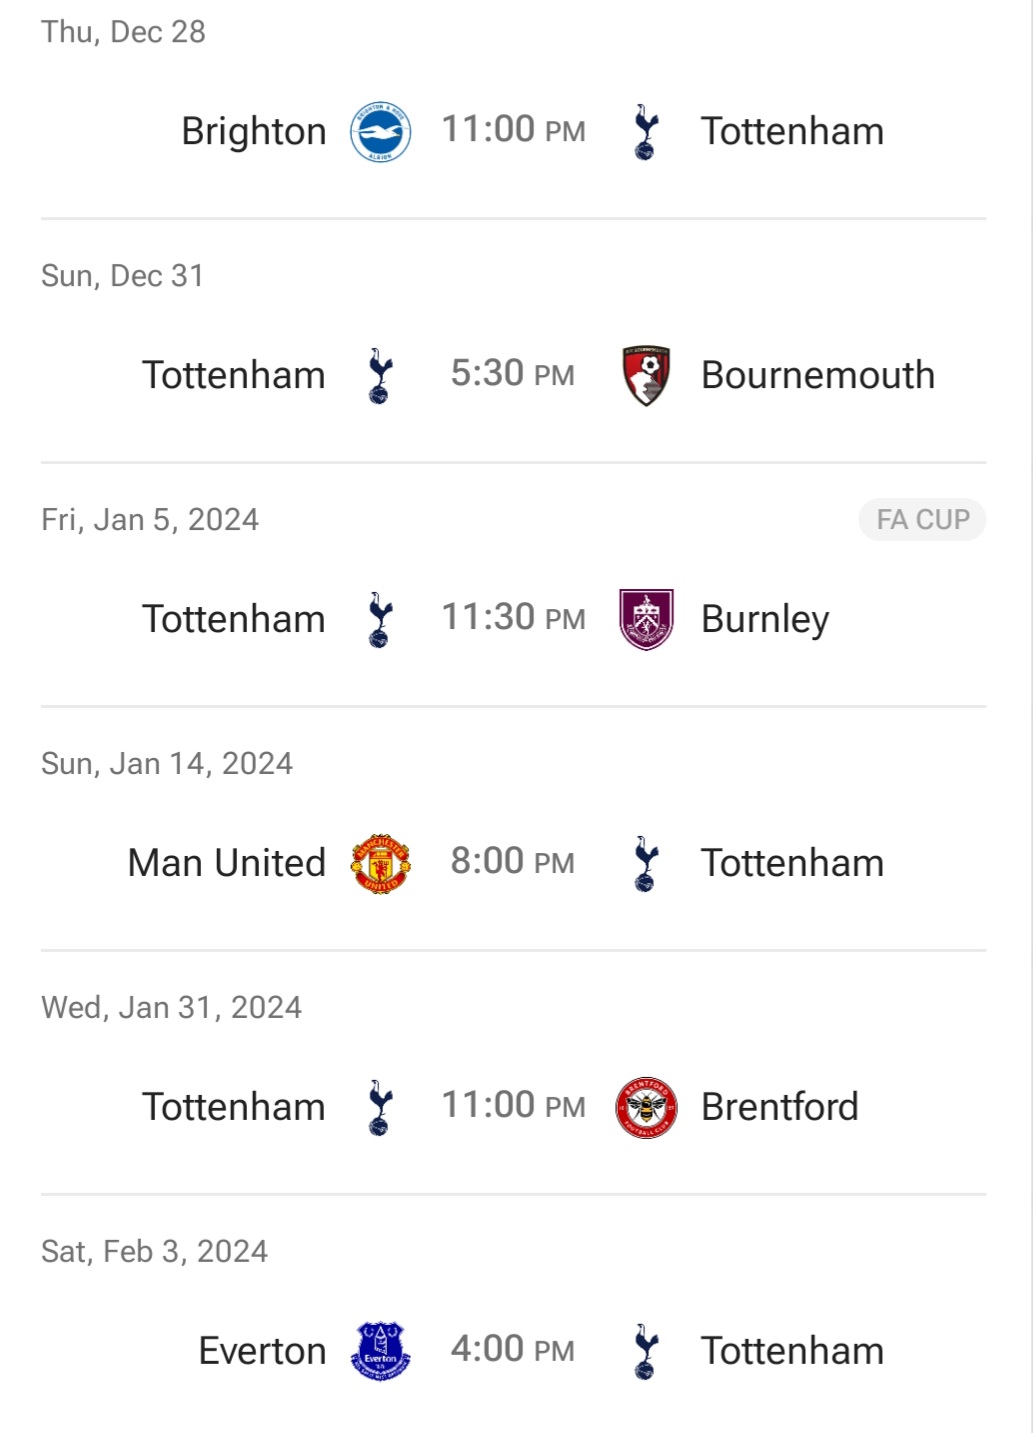Click the Burnley club crest
The width and height of the screenshot is (1033, 1433).
(646, 620)
